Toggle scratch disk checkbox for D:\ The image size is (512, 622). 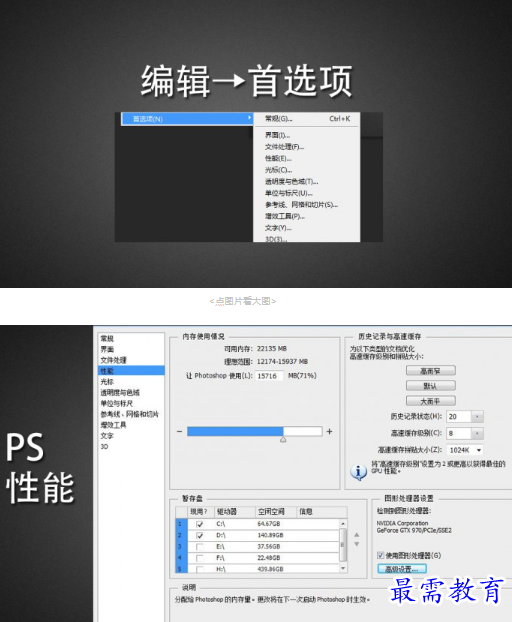click(x=200, y=536)
